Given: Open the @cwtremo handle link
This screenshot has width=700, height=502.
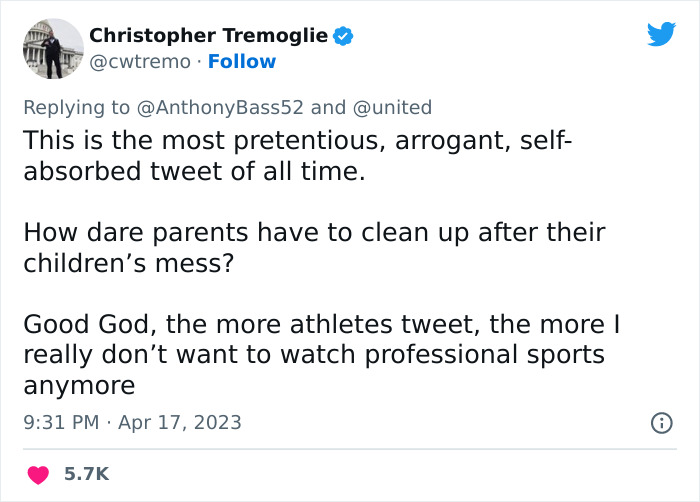Looking at the screenshot, I should 139,62.
